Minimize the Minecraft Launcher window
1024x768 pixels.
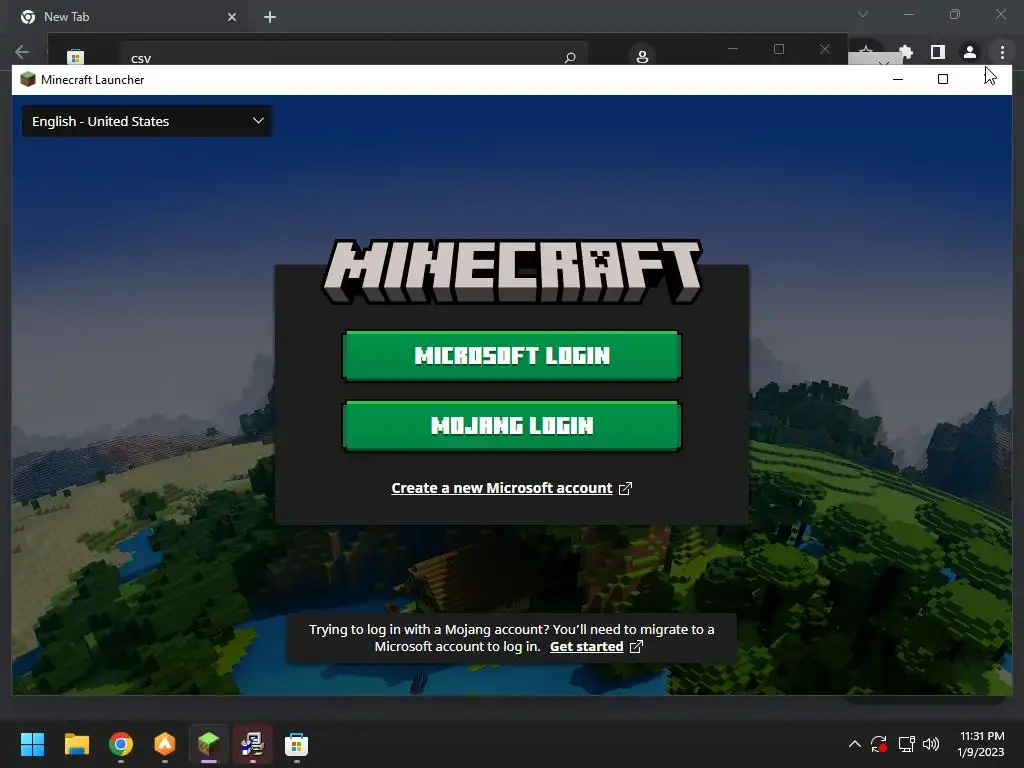coord(898,80)
